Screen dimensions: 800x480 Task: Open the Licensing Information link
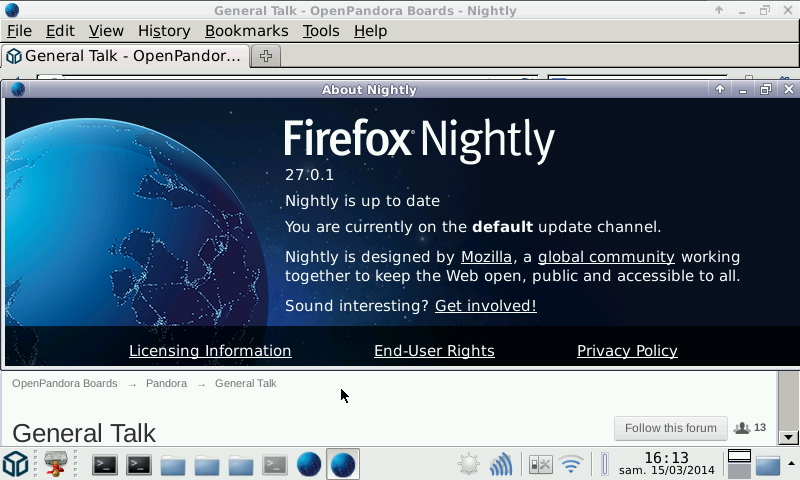(210, 351)
